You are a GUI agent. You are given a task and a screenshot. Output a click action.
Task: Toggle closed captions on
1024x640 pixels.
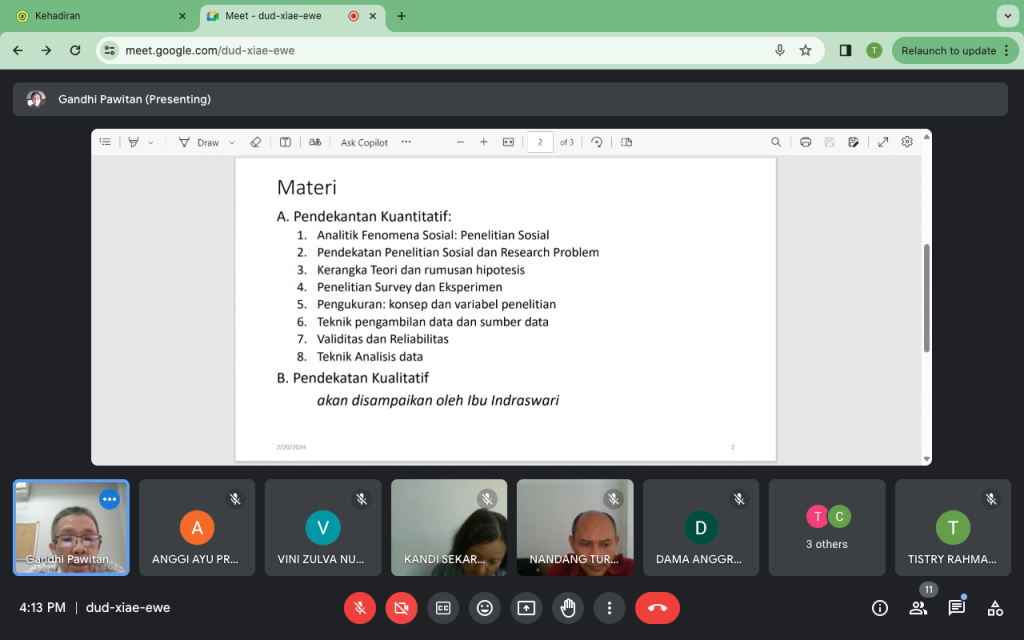(x=443, y=607)
